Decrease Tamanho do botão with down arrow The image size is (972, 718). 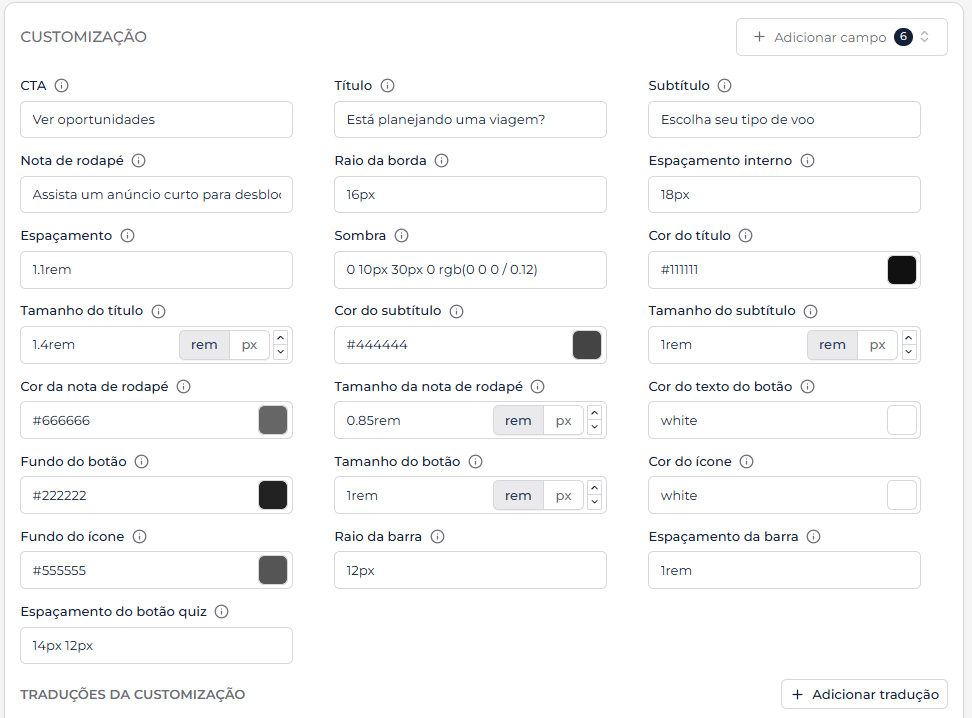[594, 502]
